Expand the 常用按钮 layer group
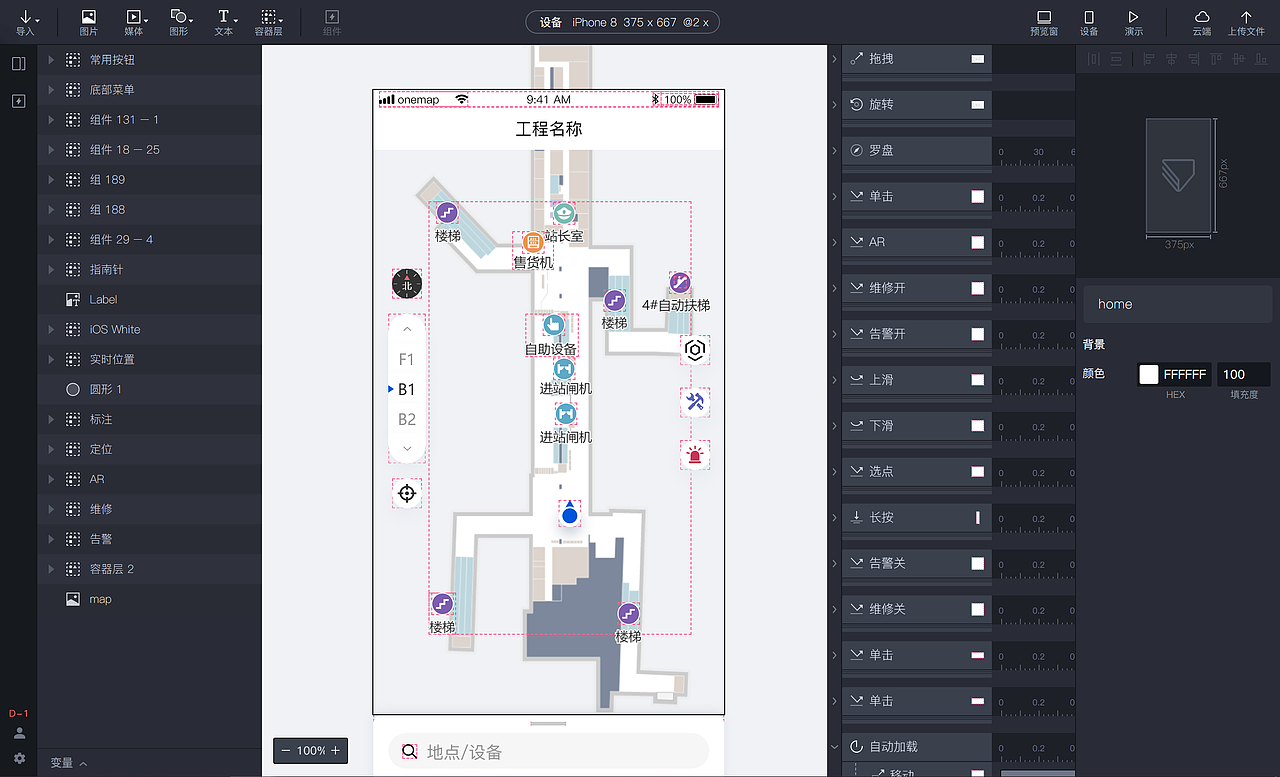Image resolution: width=1280 pixels, height=777 pixels. click(50, 58)
